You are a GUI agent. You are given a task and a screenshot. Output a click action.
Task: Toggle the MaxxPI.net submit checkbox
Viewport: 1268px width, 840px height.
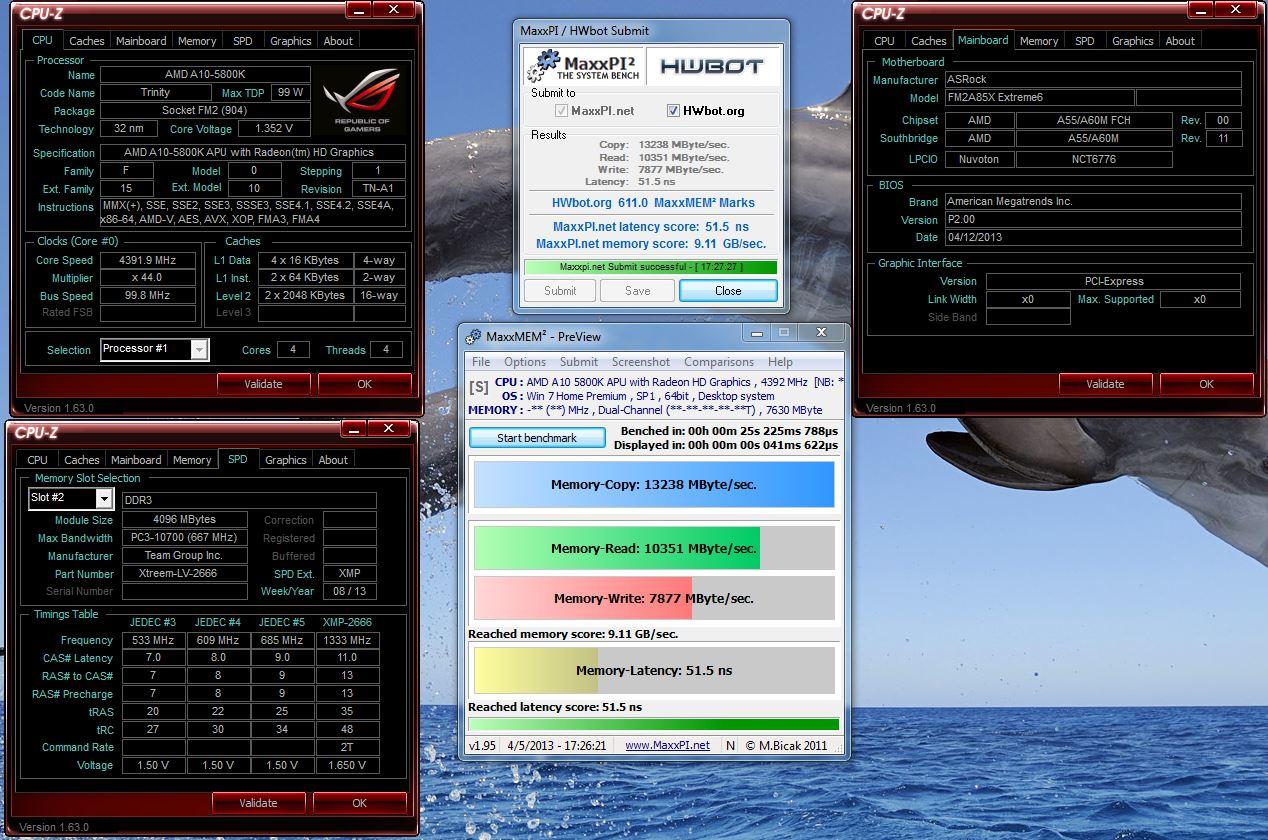(560, 111)
